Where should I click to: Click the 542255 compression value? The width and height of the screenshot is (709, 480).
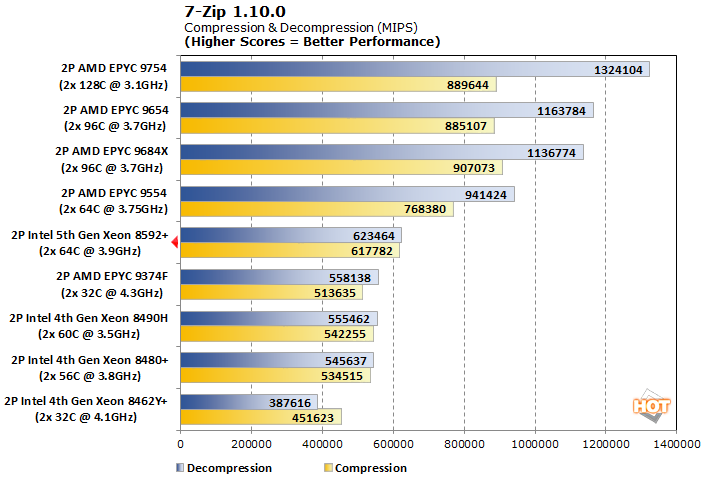(x=345, y=334)
